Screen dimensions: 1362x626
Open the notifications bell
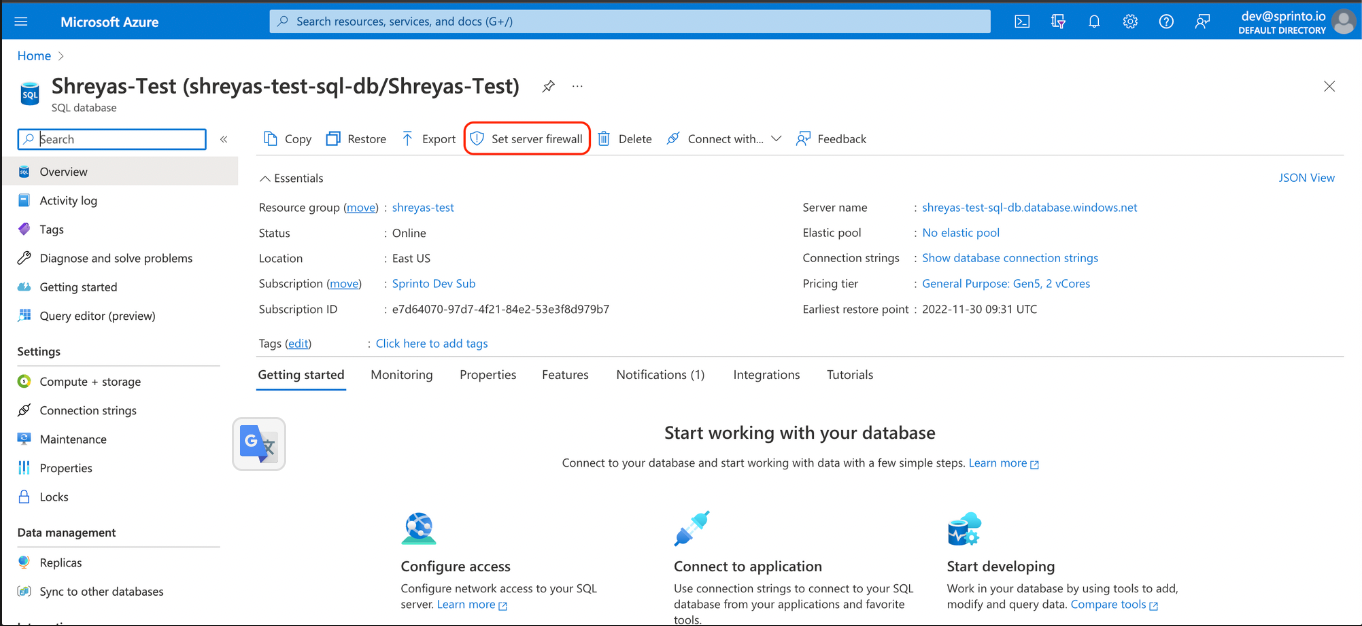pos(1094,21)
